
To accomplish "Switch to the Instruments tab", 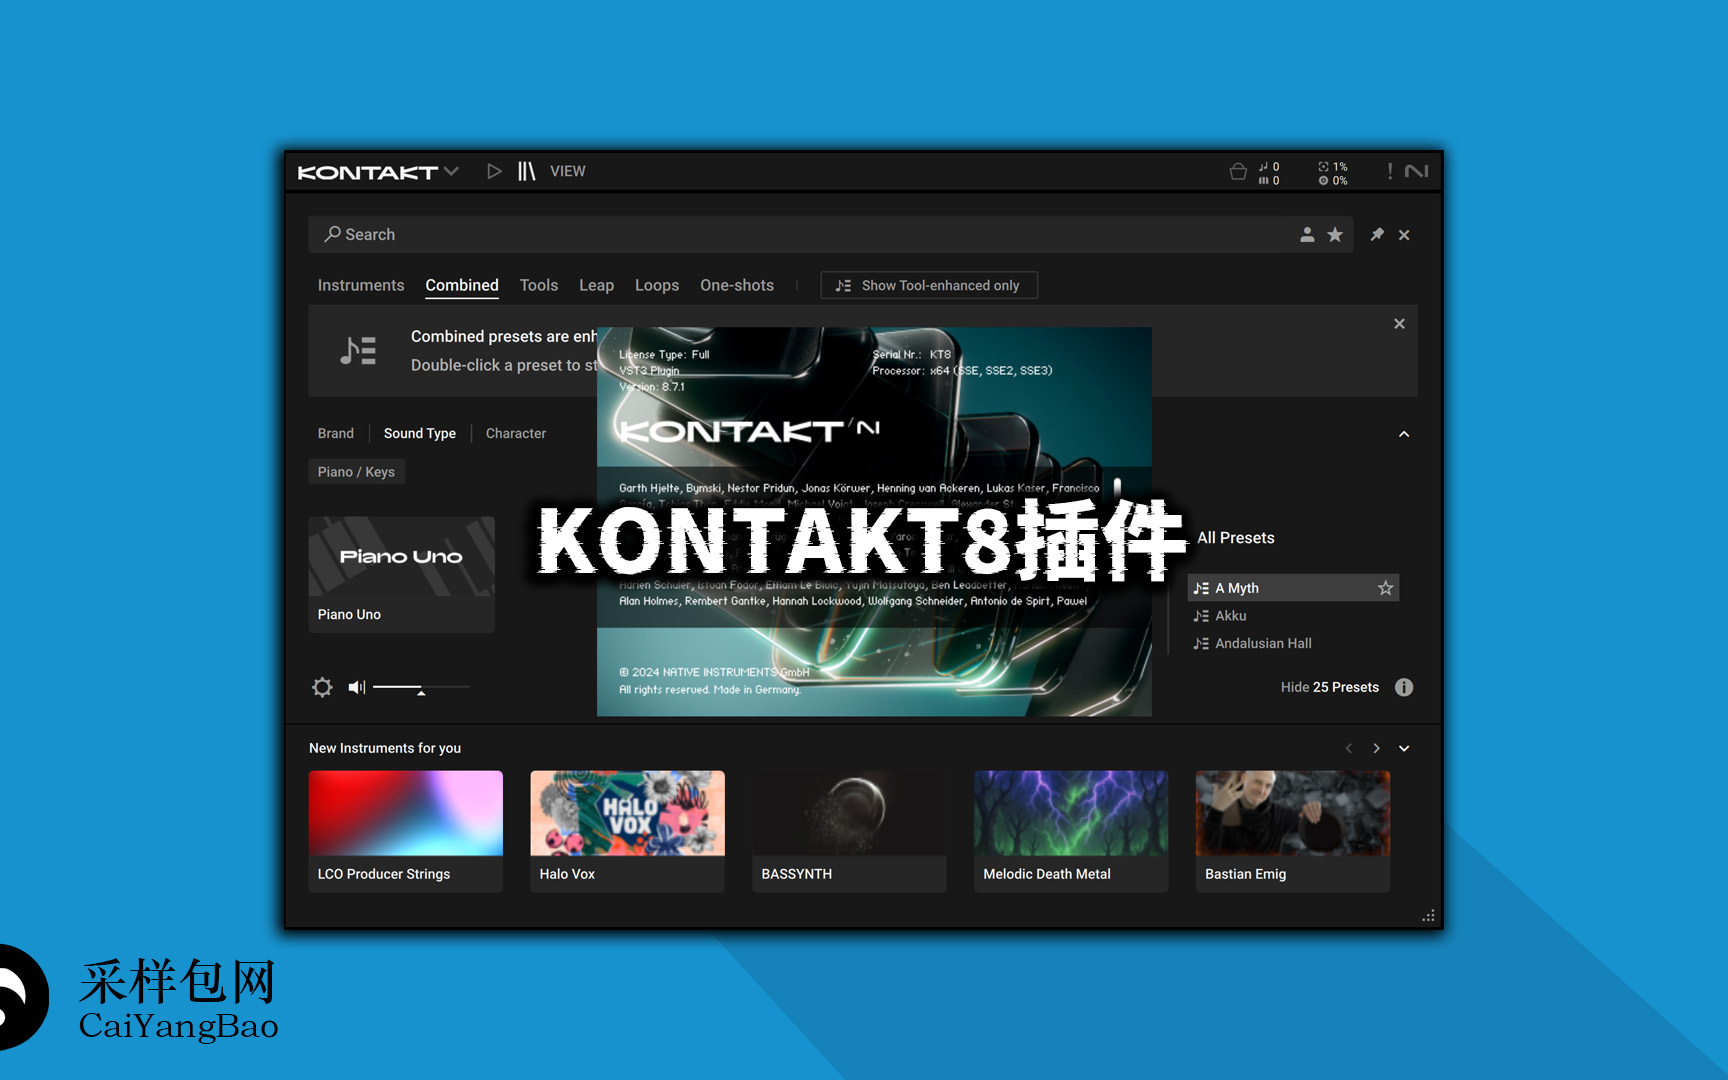I will (360, 286).
